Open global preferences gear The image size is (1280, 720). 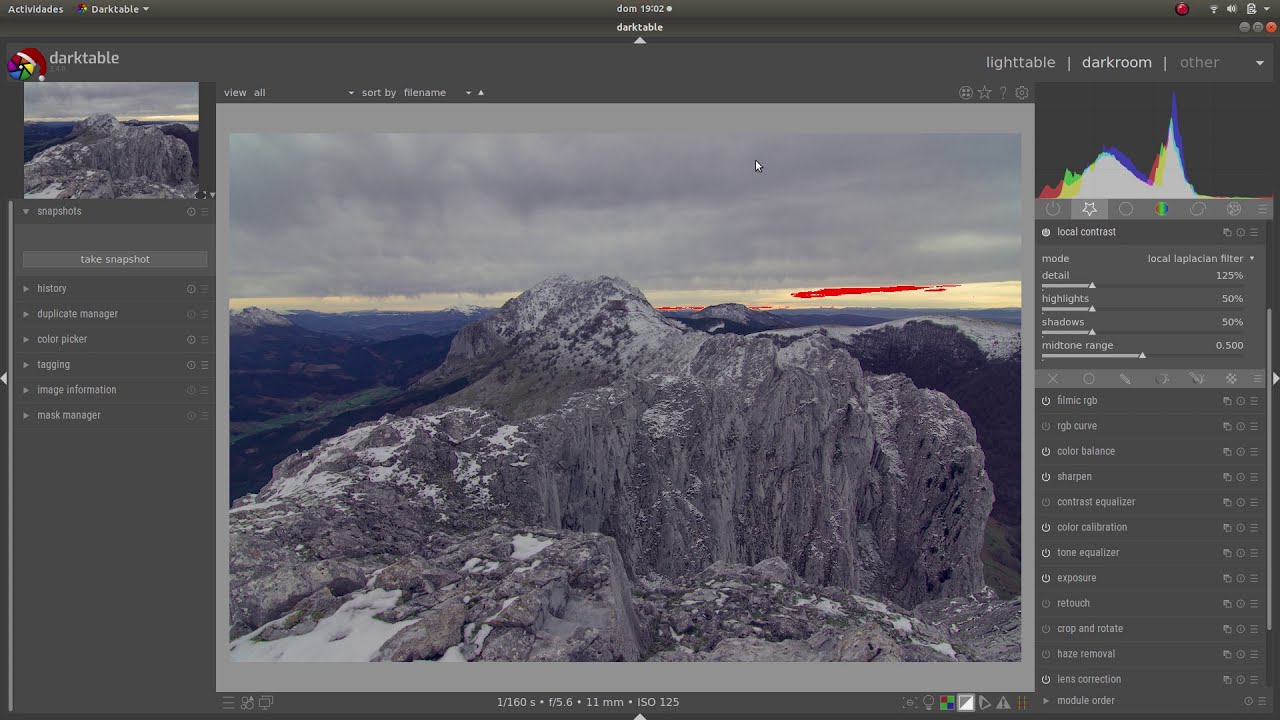1022,93
